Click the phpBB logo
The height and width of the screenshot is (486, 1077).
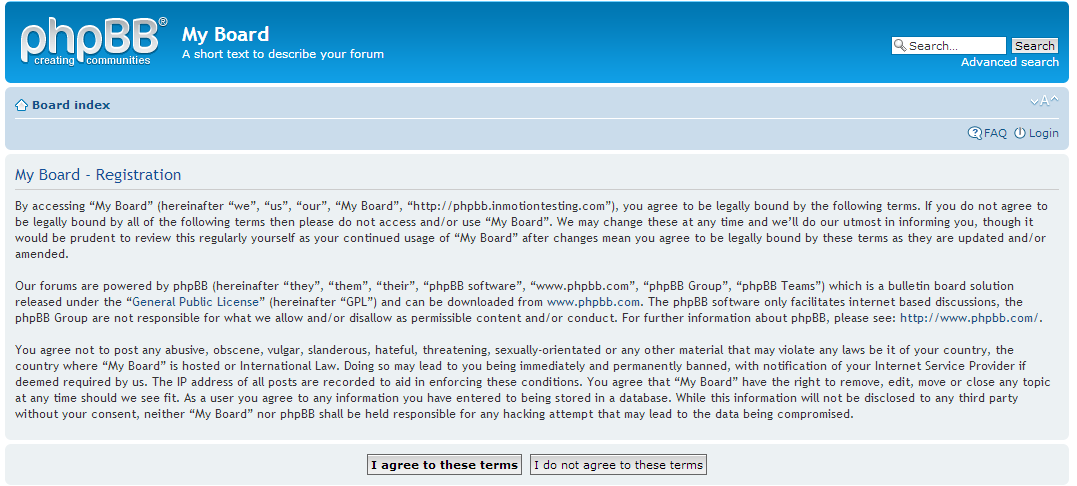(93, 41)
